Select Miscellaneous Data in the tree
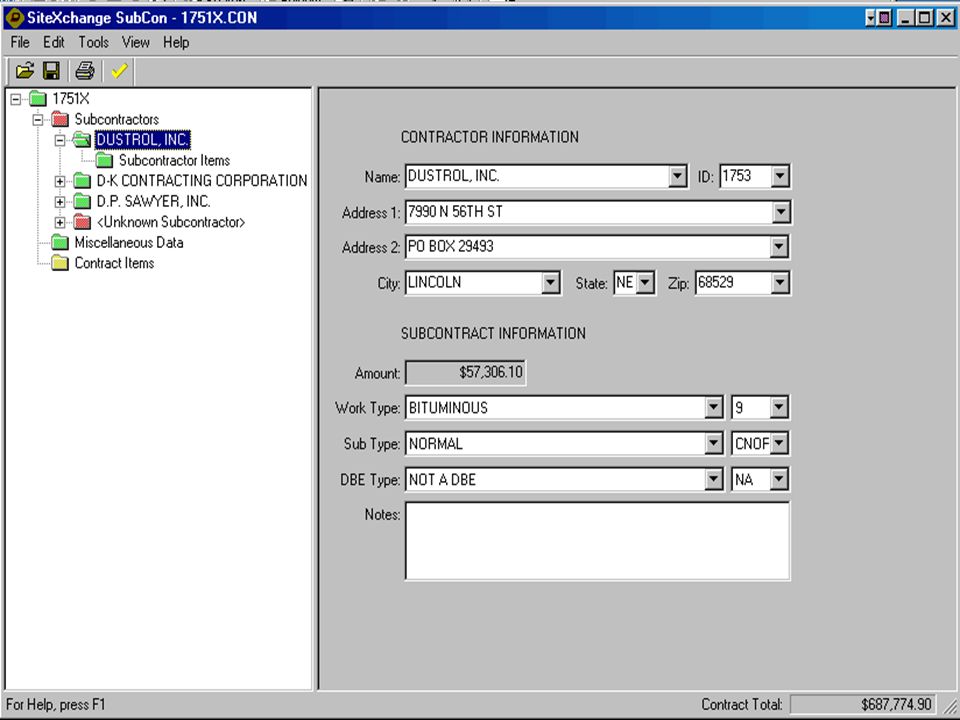 coord(129,242)
